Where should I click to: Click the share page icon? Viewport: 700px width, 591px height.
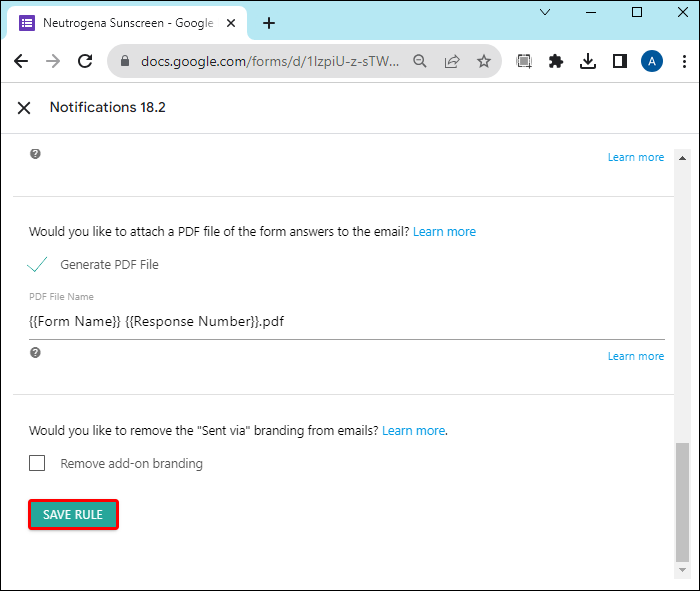click(x=452, y=61)
